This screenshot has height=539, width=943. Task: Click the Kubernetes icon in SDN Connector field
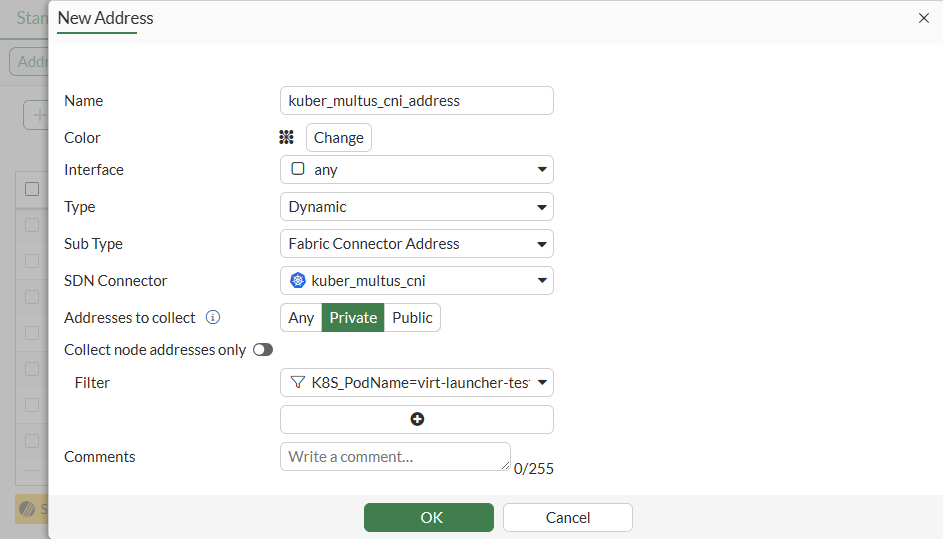coord(298,280)
